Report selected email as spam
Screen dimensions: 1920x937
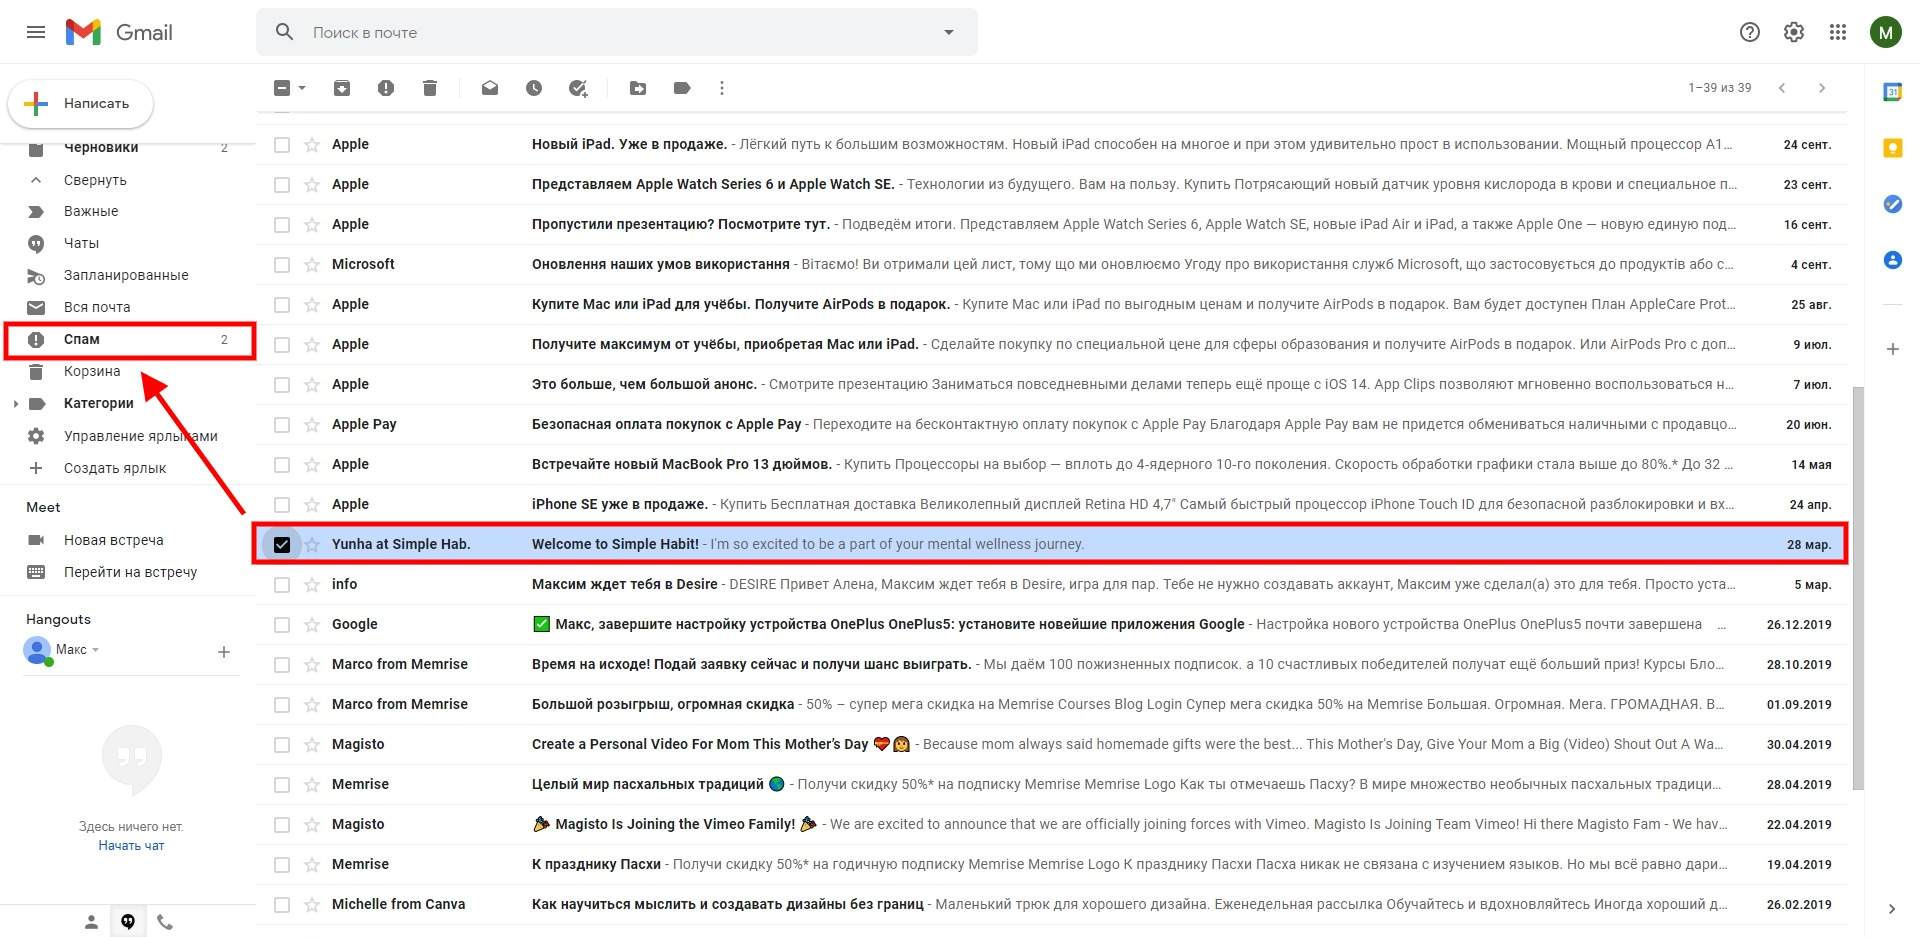(386, 88)
